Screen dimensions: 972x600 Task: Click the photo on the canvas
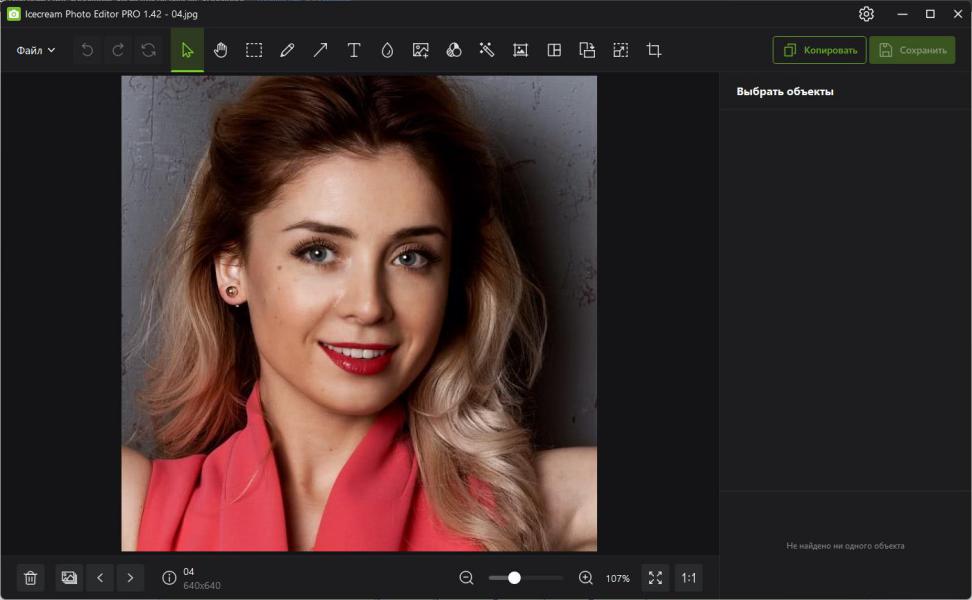pos(359,314)
